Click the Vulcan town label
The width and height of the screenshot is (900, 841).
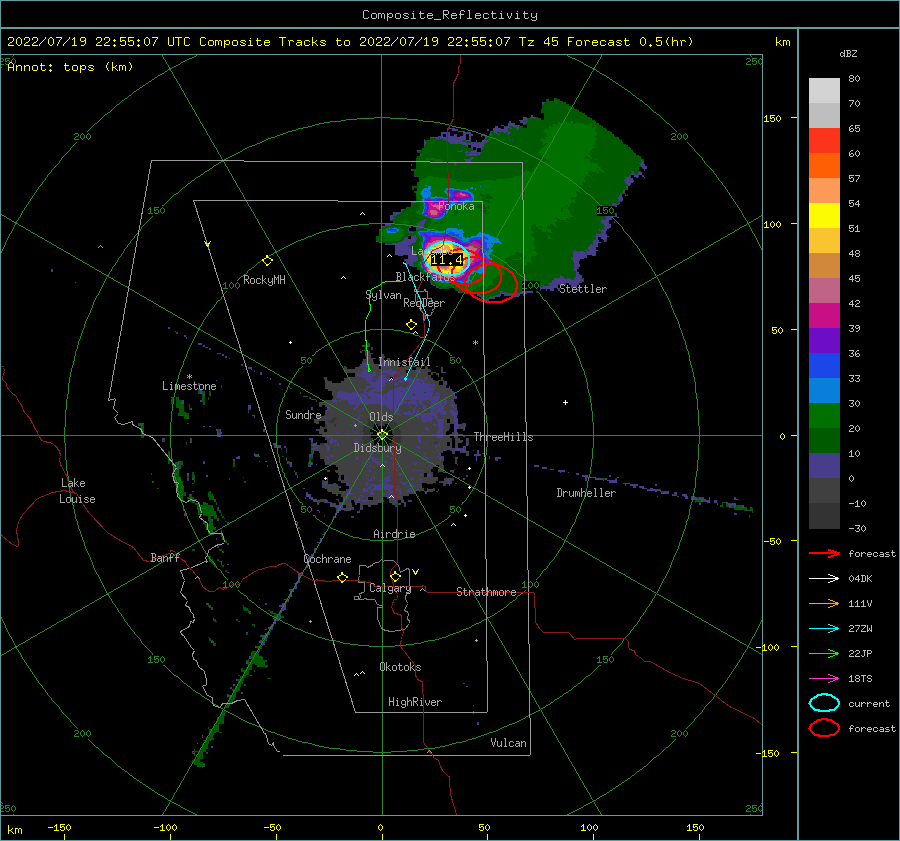tap(508, 743)
